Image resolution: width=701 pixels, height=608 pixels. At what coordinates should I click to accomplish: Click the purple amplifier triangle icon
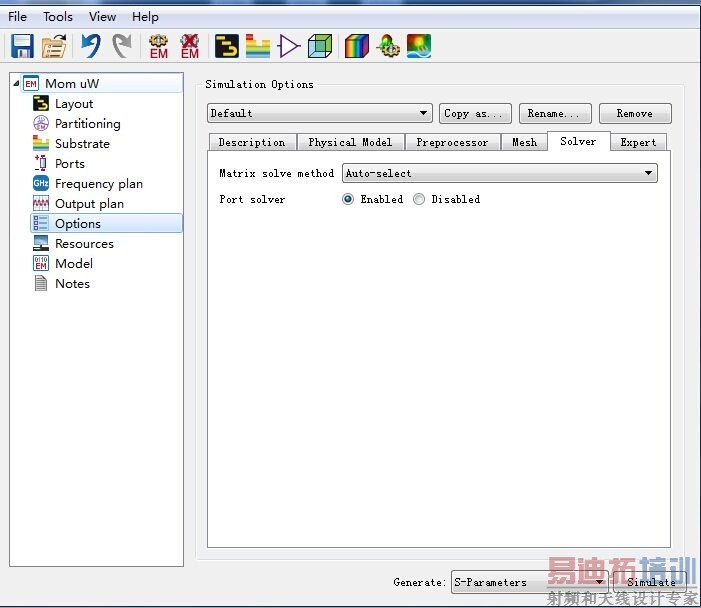tap(288, 46)
